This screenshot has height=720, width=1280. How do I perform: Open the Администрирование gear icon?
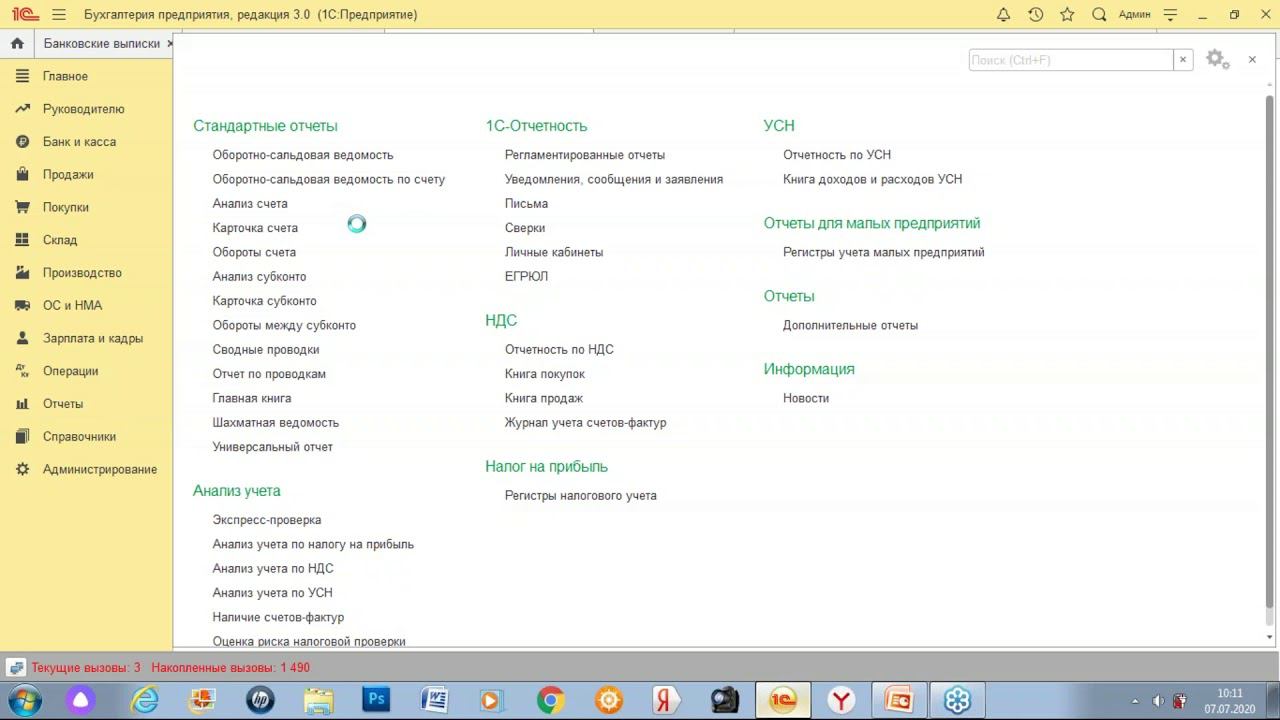click(22, 469)
